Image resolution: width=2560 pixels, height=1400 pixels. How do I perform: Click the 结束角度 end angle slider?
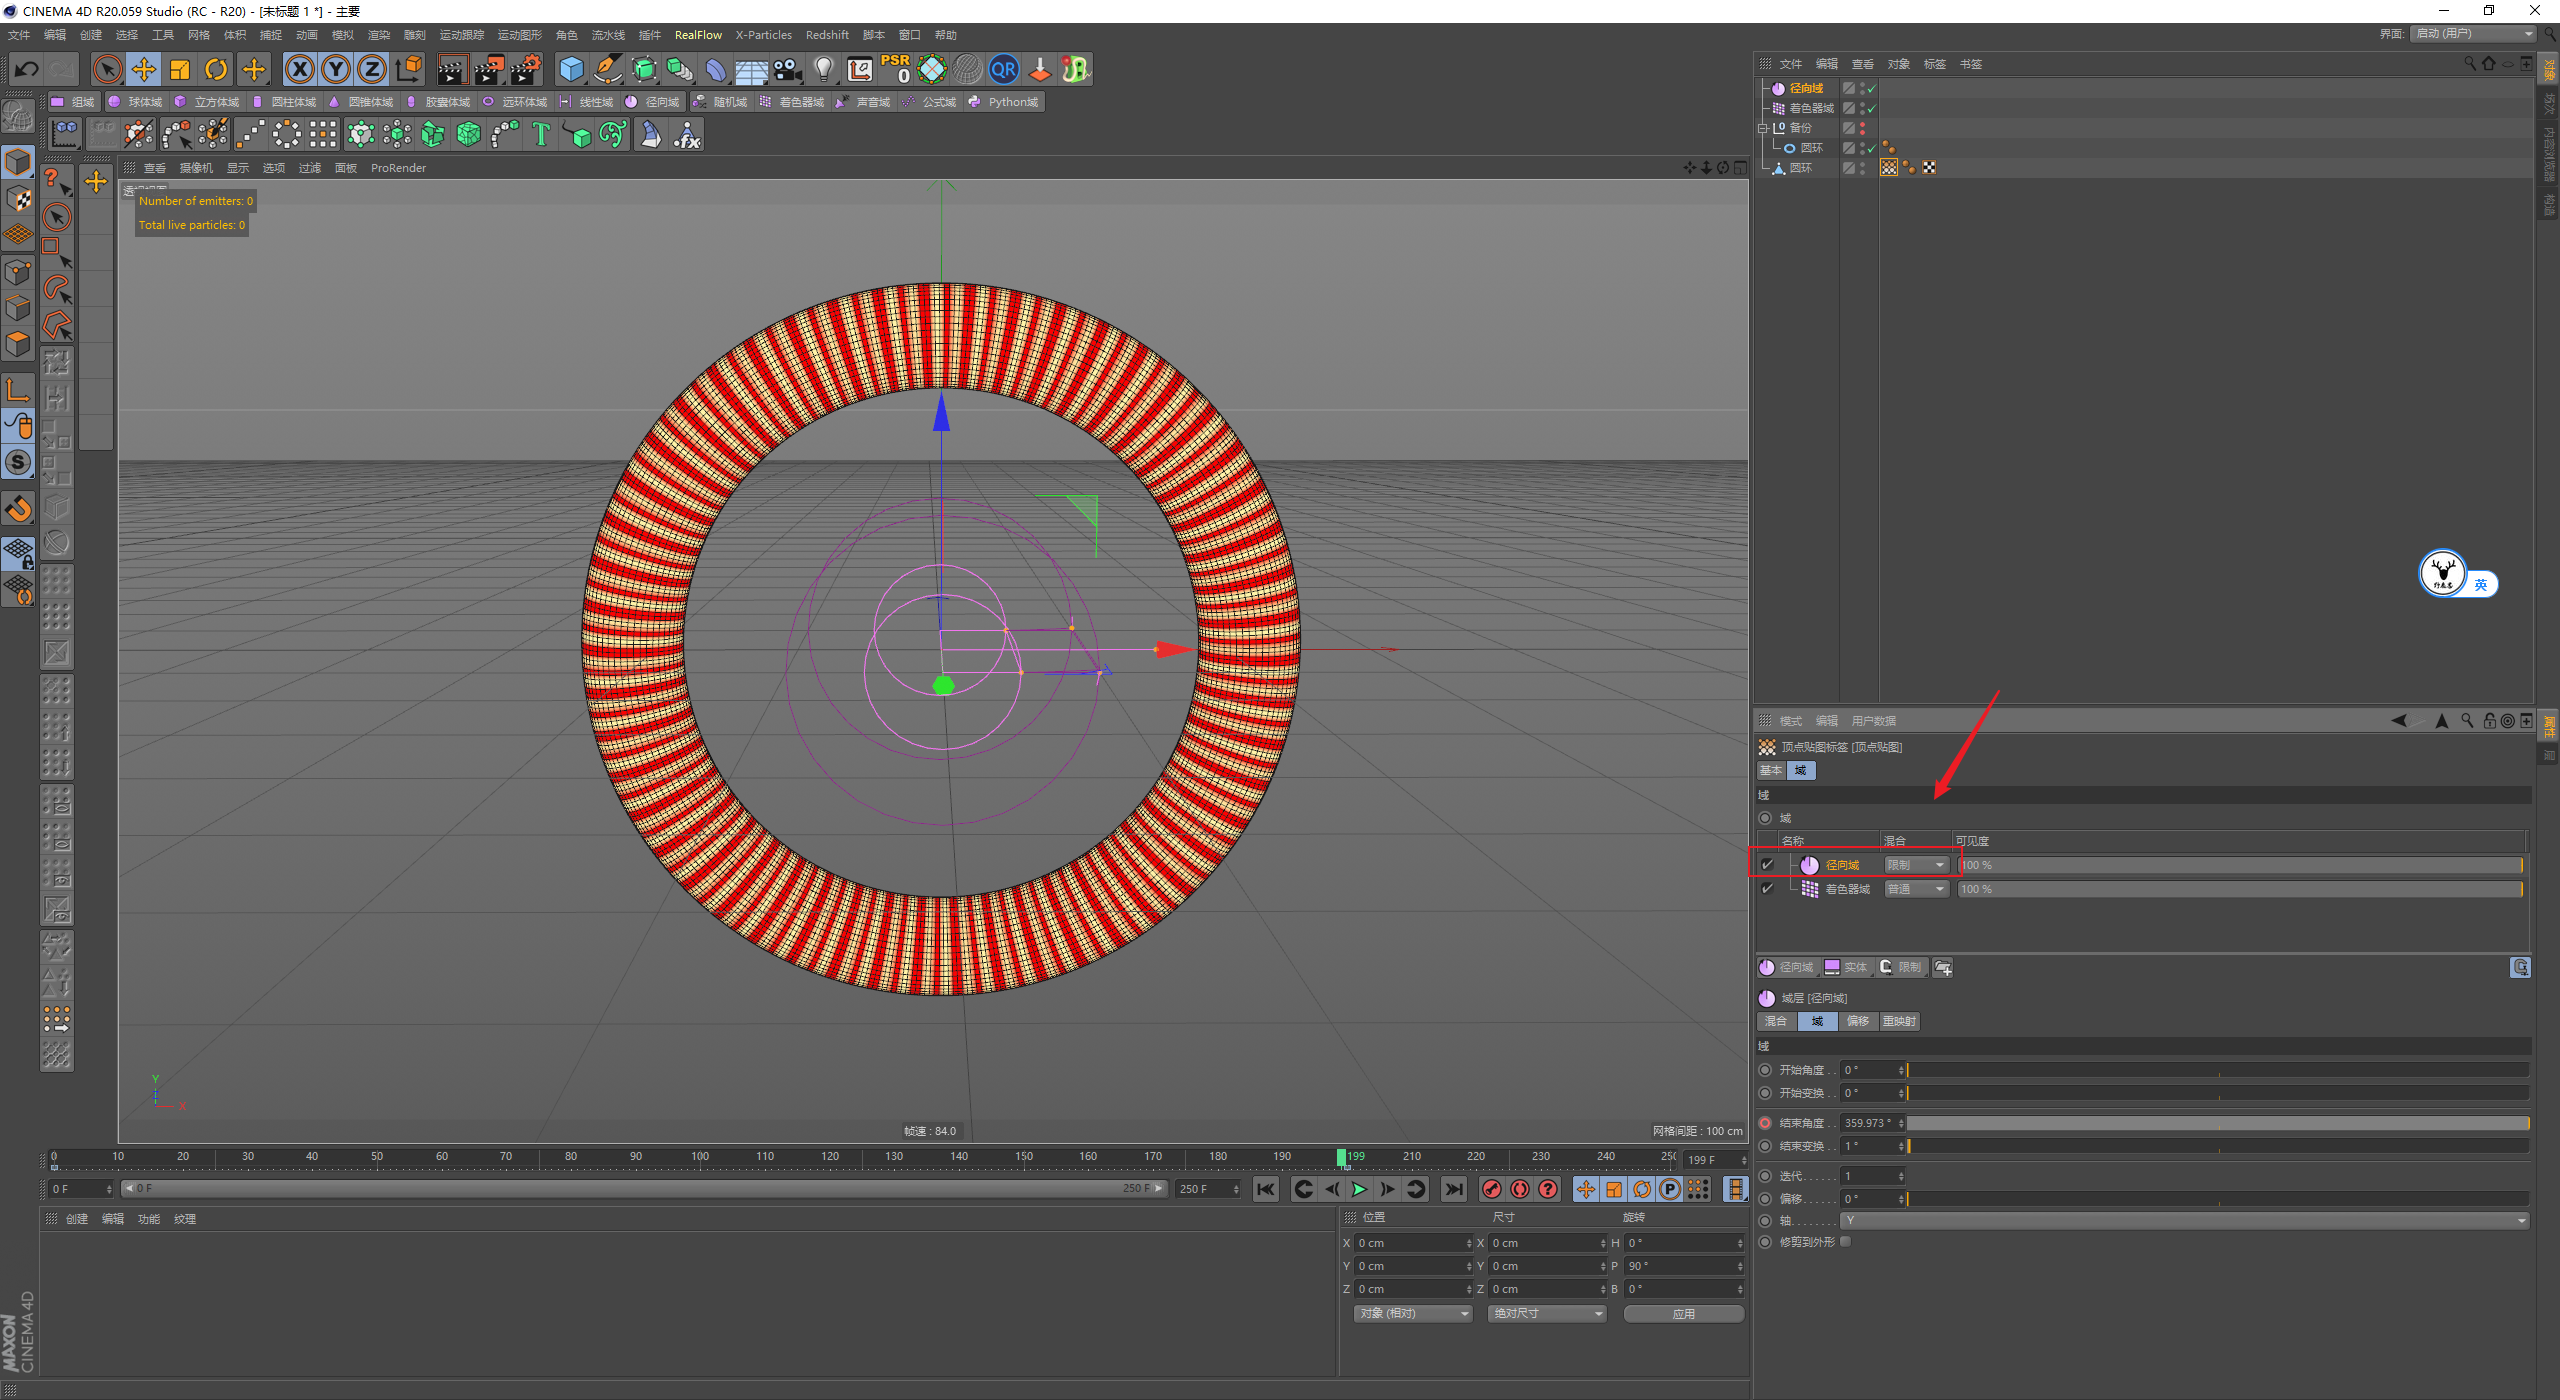pos(2217,1123)
